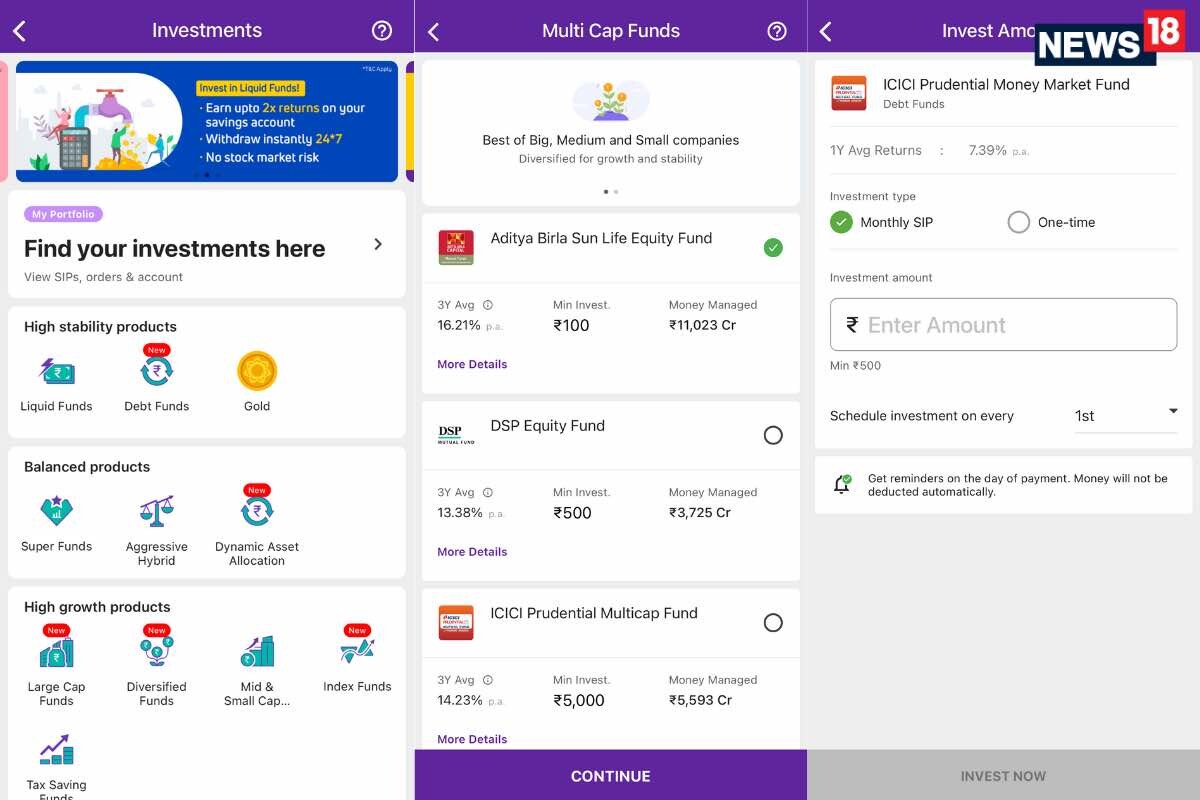Open More Details for Aditya Birla fund
This screenshot has width=1200, height=800.
[x=472, y=364]
